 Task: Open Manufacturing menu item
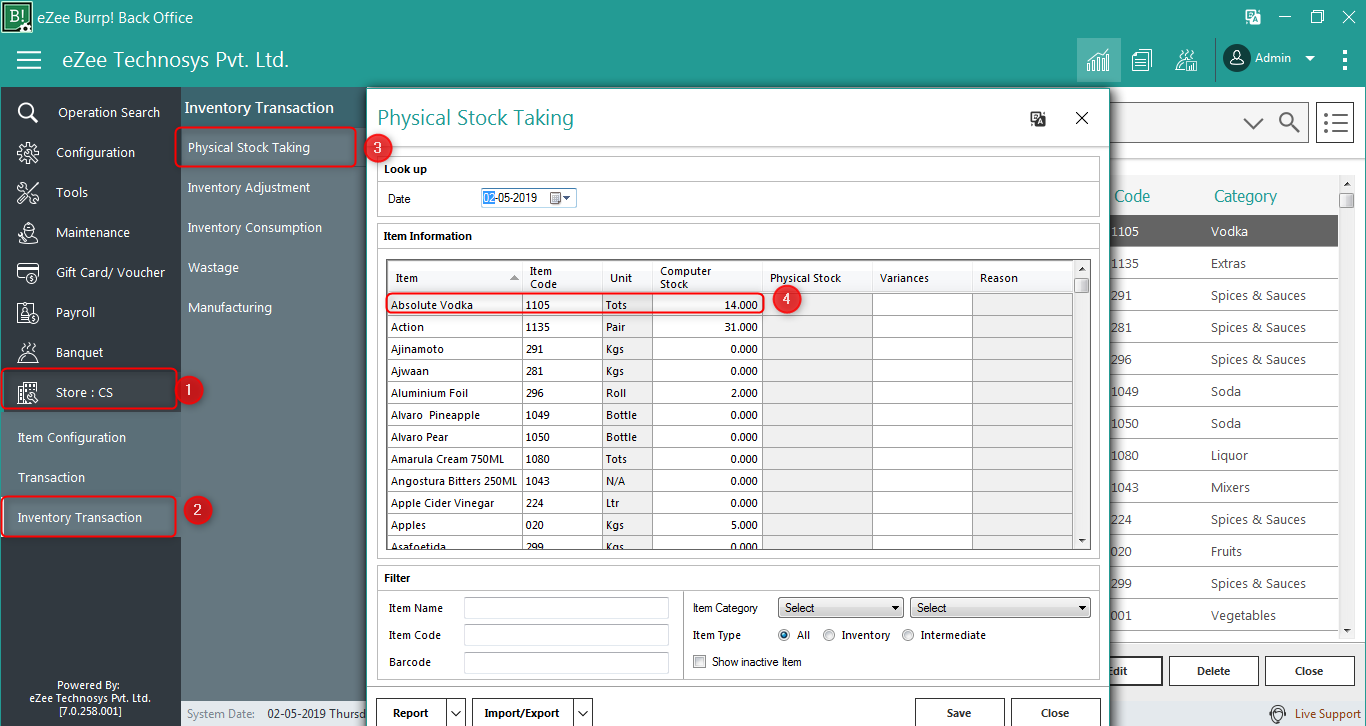click(x=230, y=308)
